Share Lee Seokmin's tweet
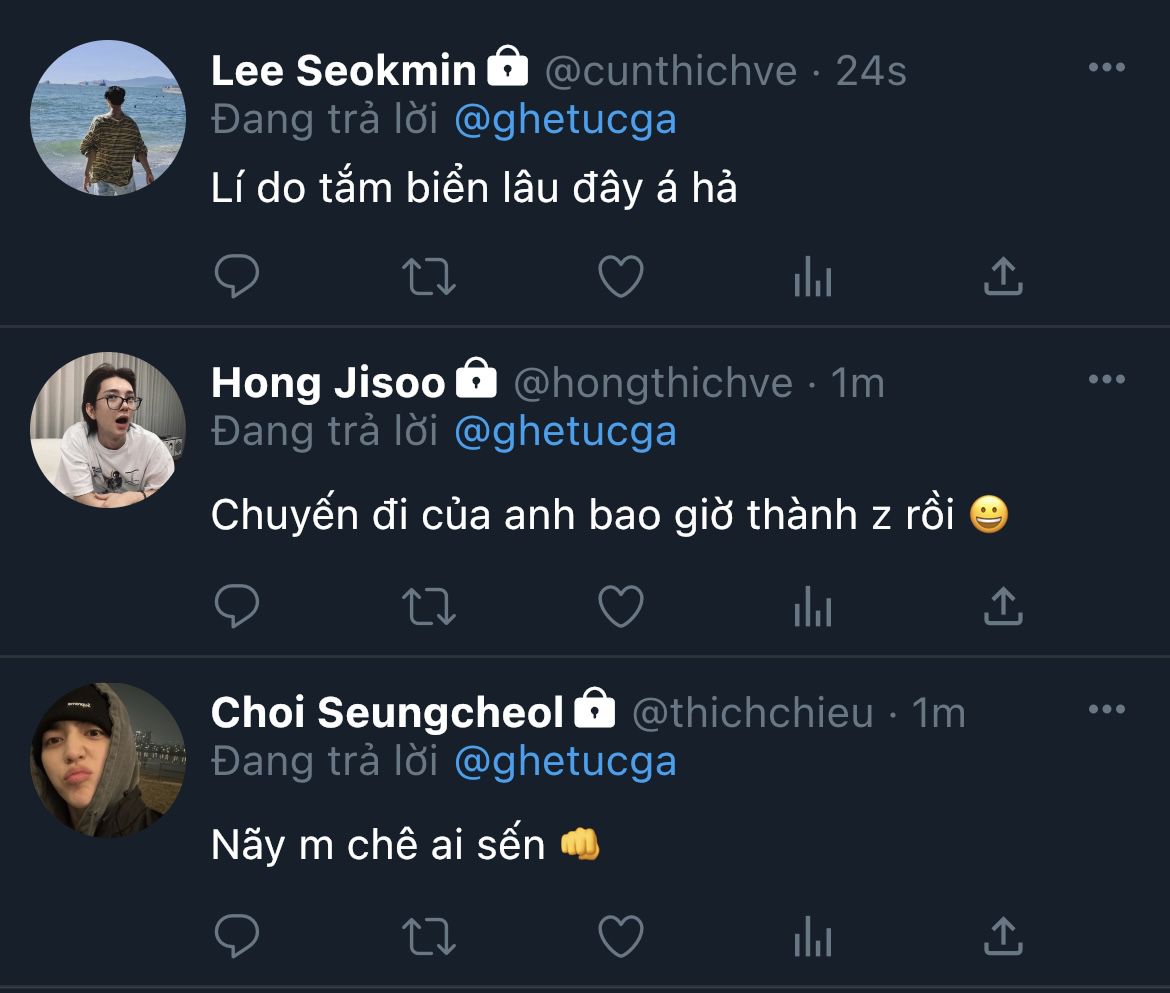1170x993 pixels. 1002,277
